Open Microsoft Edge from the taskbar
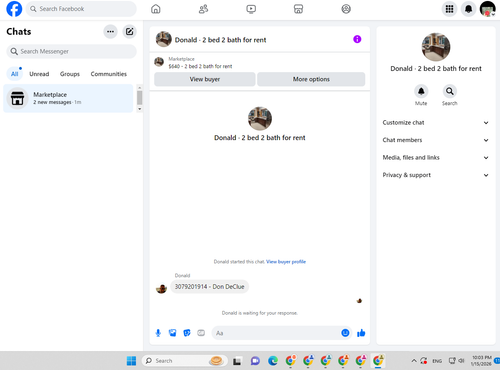 tap(273, 361)
